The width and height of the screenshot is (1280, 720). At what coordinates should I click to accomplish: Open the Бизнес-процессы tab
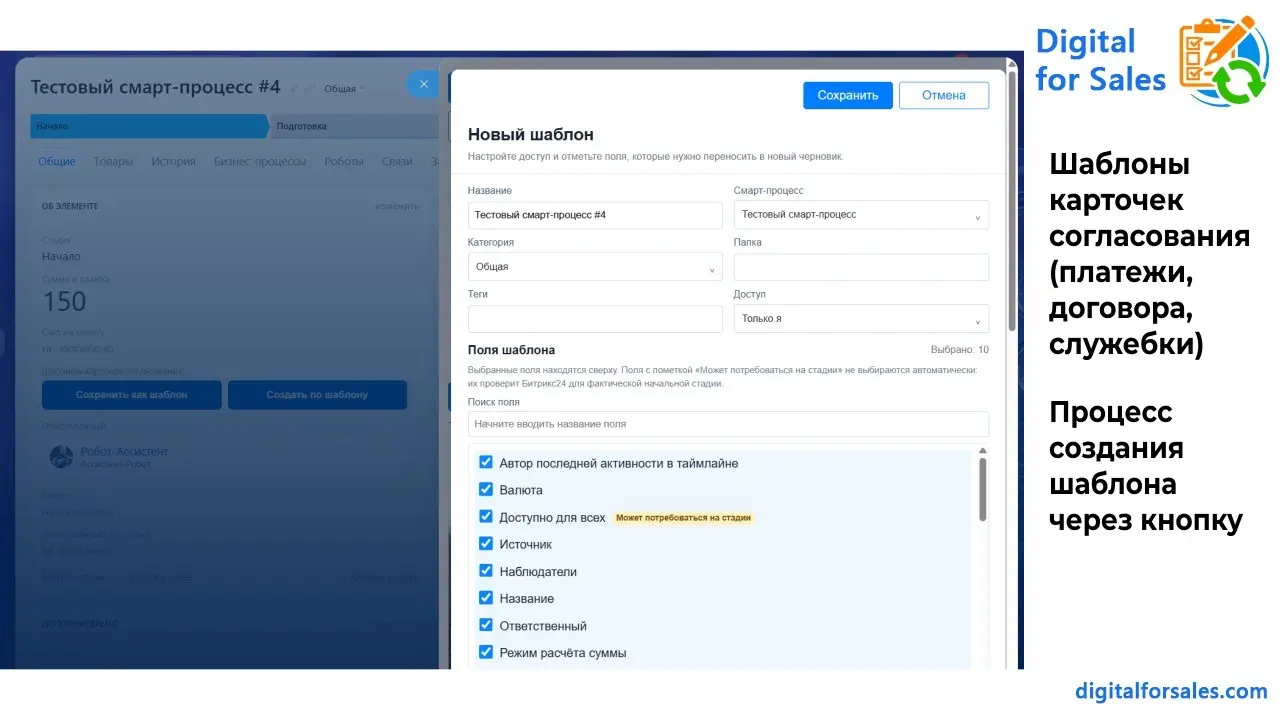pyautogui.click(x=260, y=161)
